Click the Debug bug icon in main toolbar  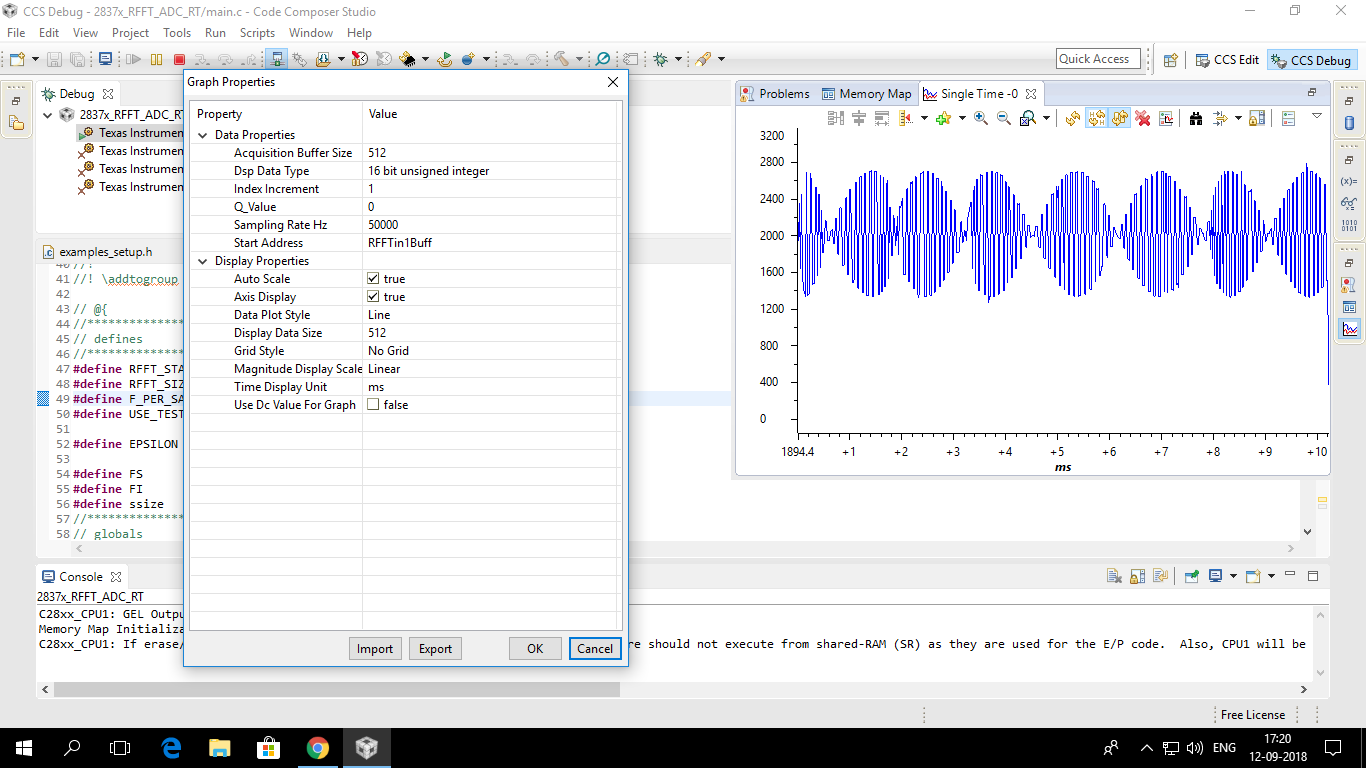coord(660,60)
